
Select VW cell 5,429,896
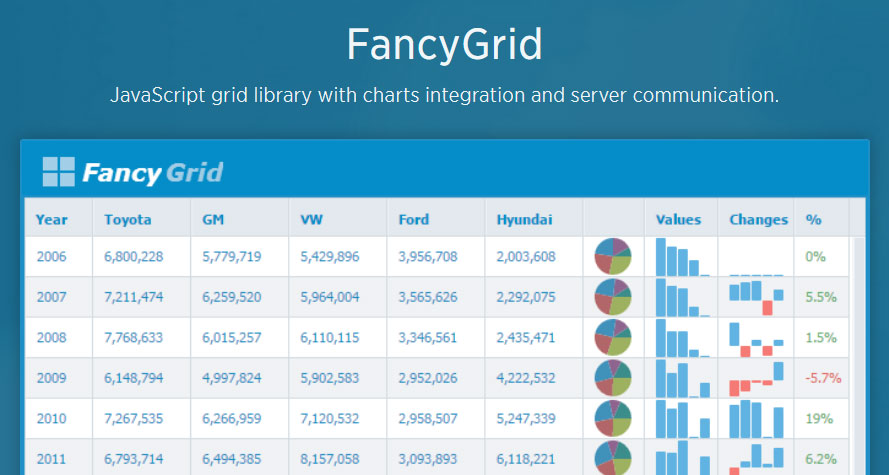[337, 257]
